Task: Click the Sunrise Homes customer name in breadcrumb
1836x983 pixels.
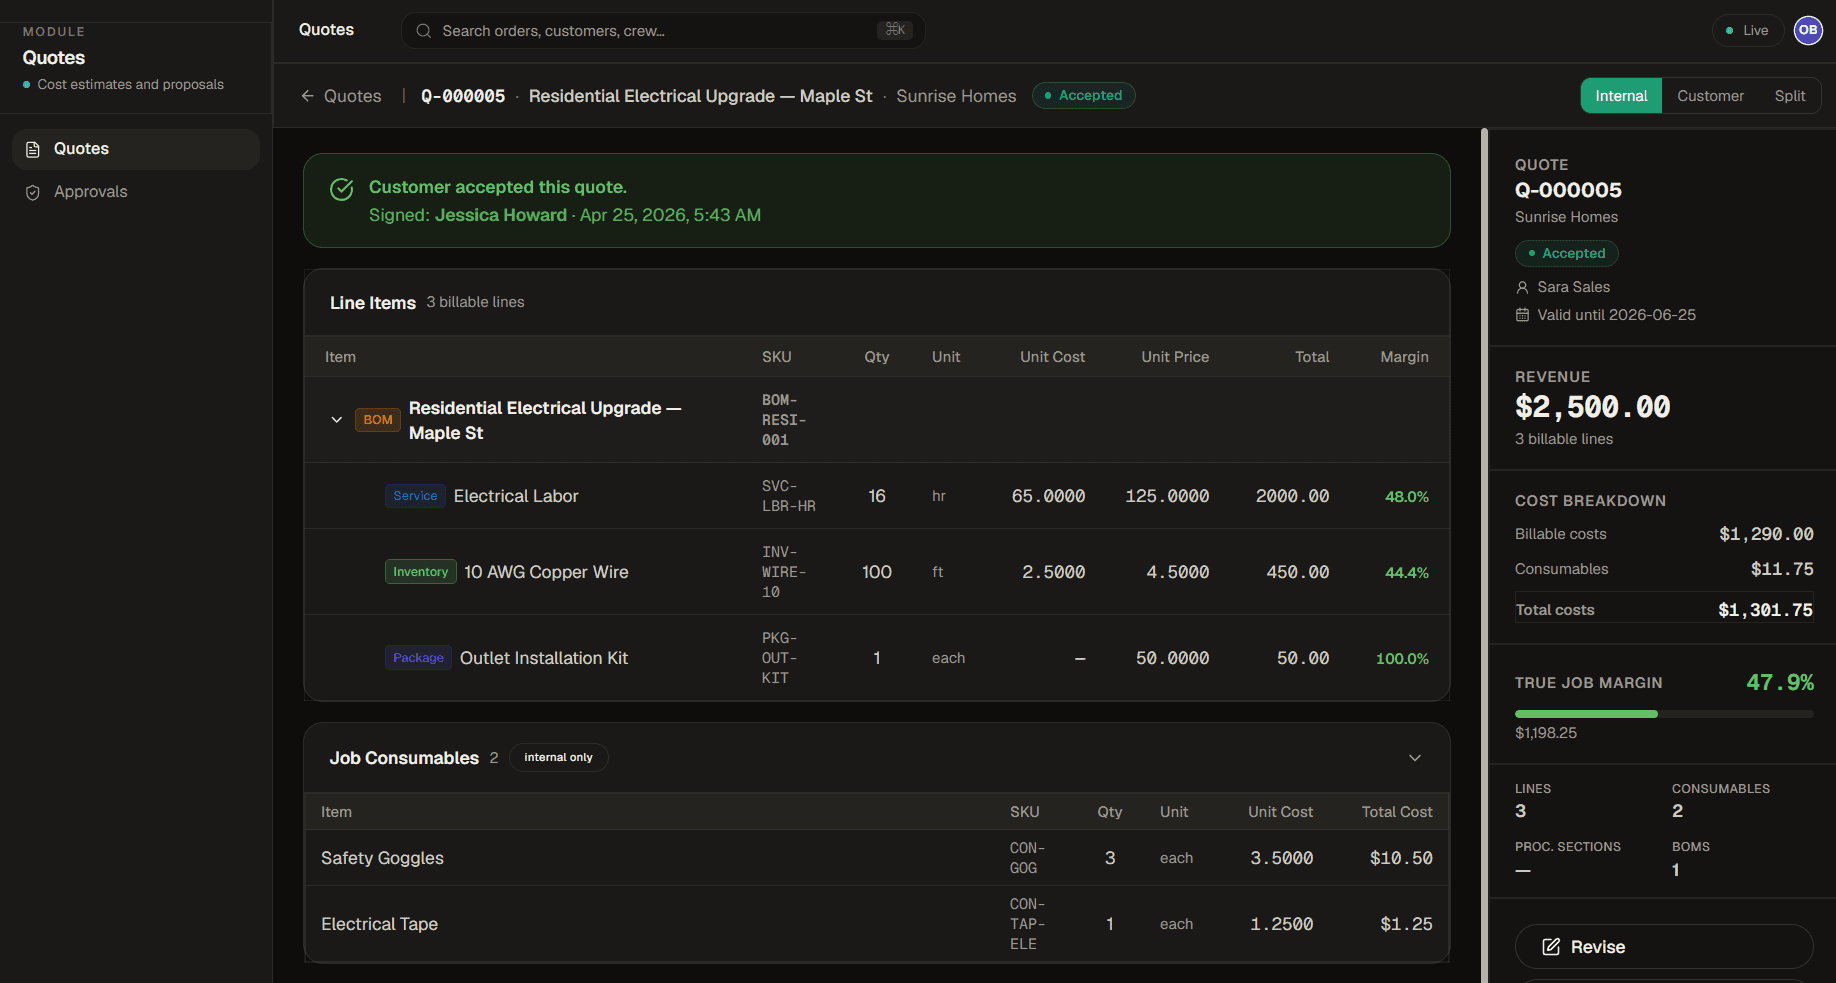Action: (x=956, y=96)
